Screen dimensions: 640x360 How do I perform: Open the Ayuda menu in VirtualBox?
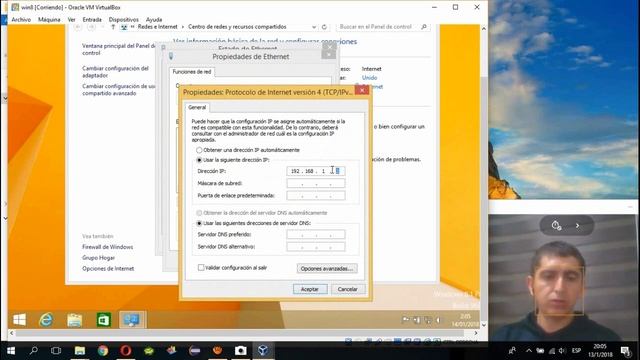coord(154,20)
